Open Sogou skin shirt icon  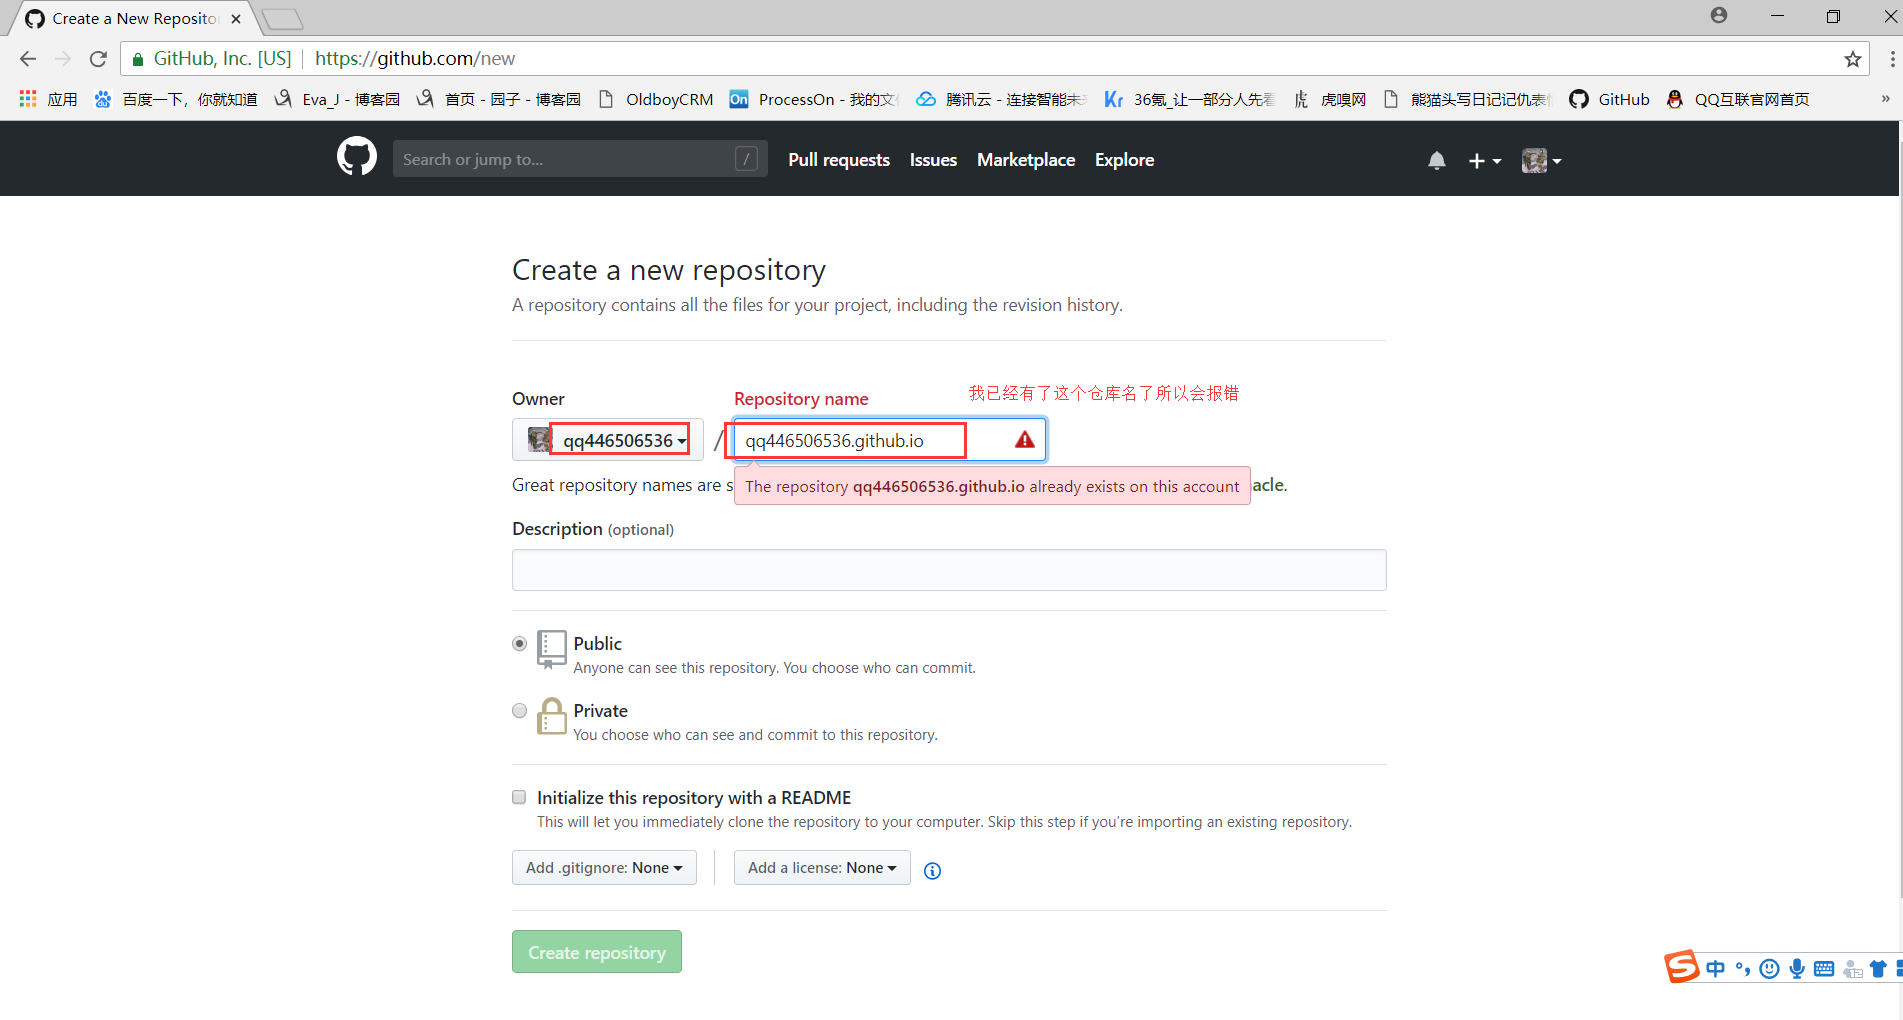[1878, 968]
